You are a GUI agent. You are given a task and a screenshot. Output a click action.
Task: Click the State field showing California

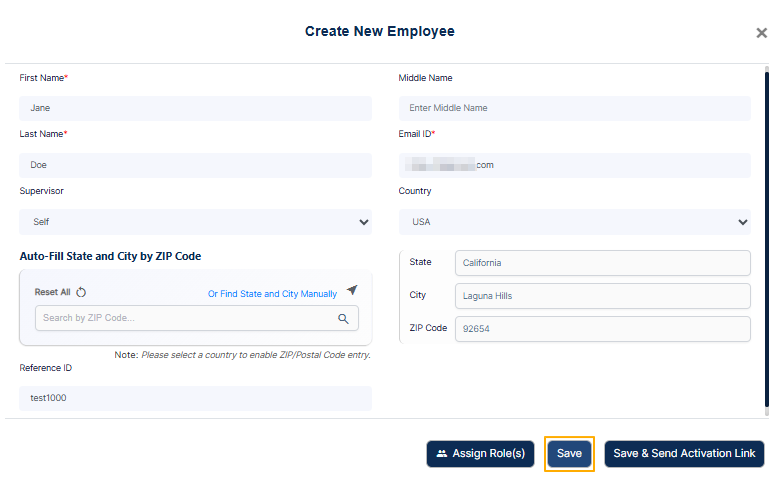click(603, 263)
